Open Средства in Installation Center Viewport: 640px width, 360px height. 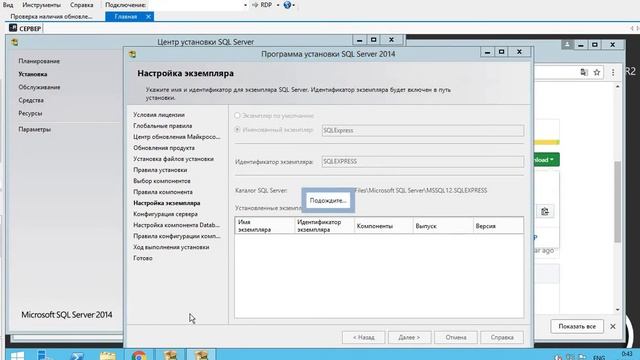[31, 100]
